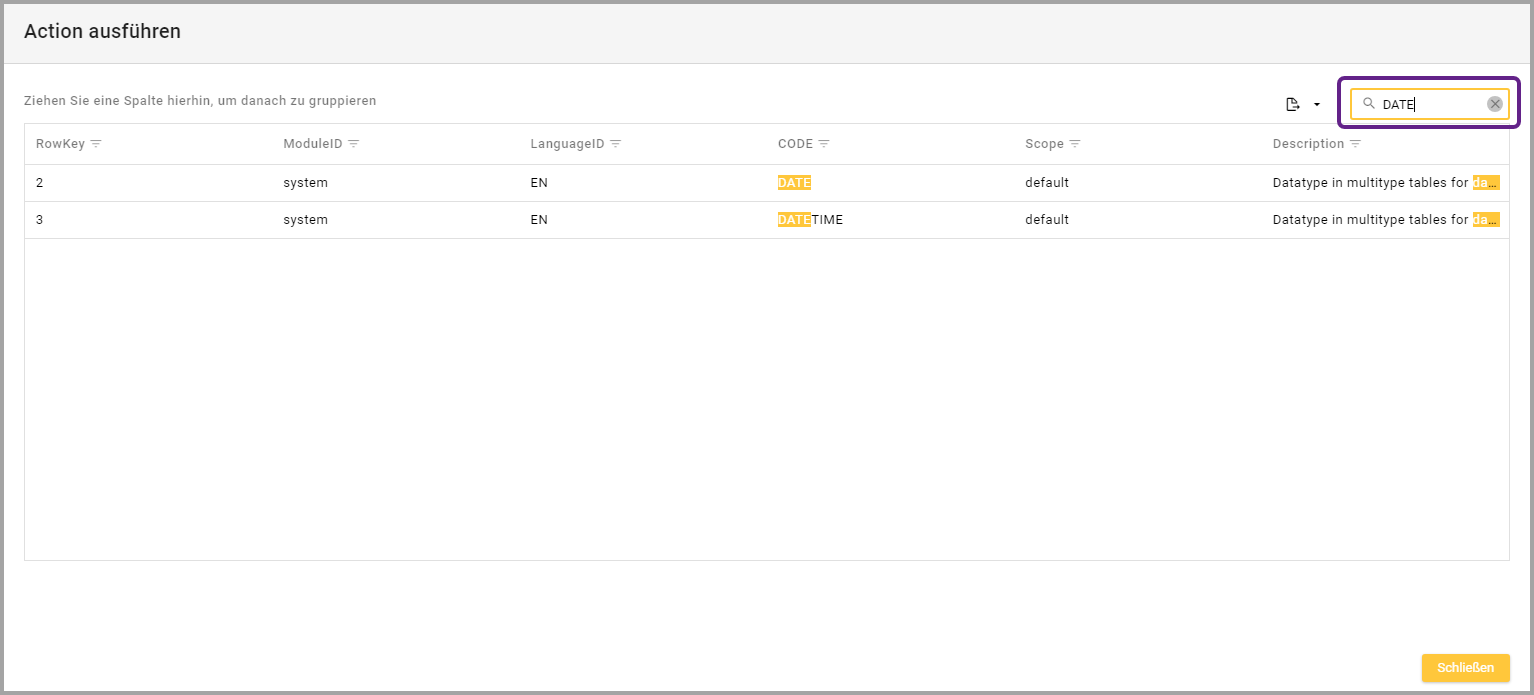The height and width of the screenshot is (695, 1534).
Task: Sort by the CODE column header
Action: point(795,144)
